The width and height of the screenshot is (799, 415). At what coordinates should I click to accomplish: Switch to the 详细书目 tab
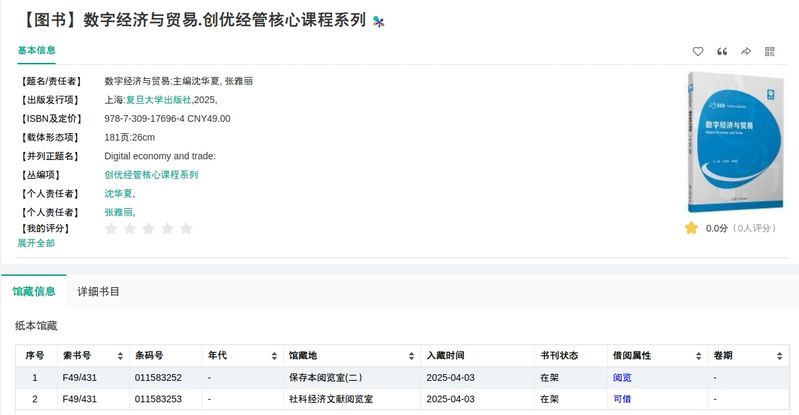[99, 291]
